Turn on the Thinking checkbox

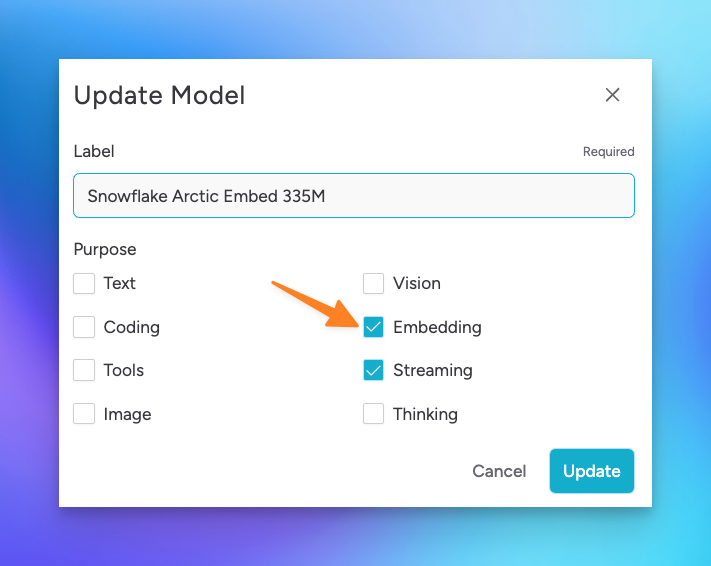point(374,414)
